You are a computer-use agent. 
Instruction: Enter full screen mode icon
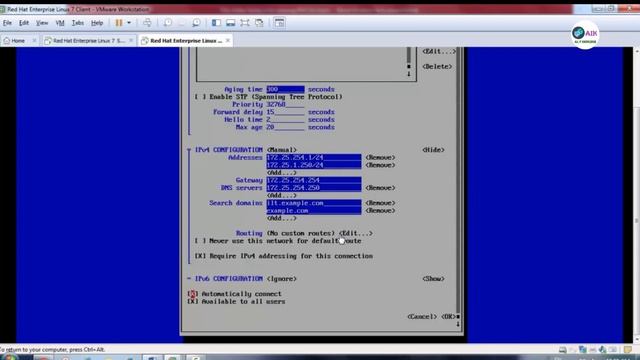[245, 23]
